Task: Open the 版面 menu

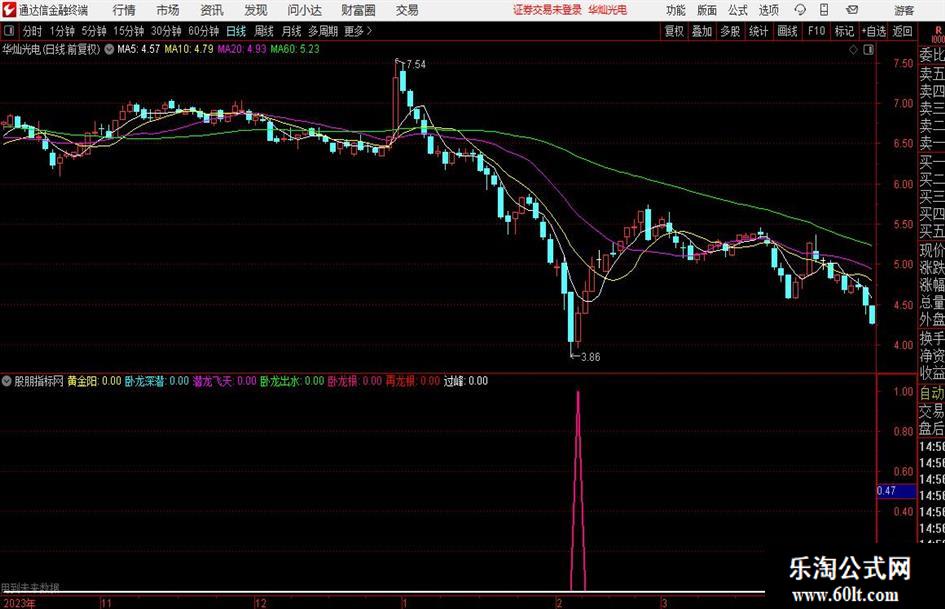Action: click(x=707, y=10)
